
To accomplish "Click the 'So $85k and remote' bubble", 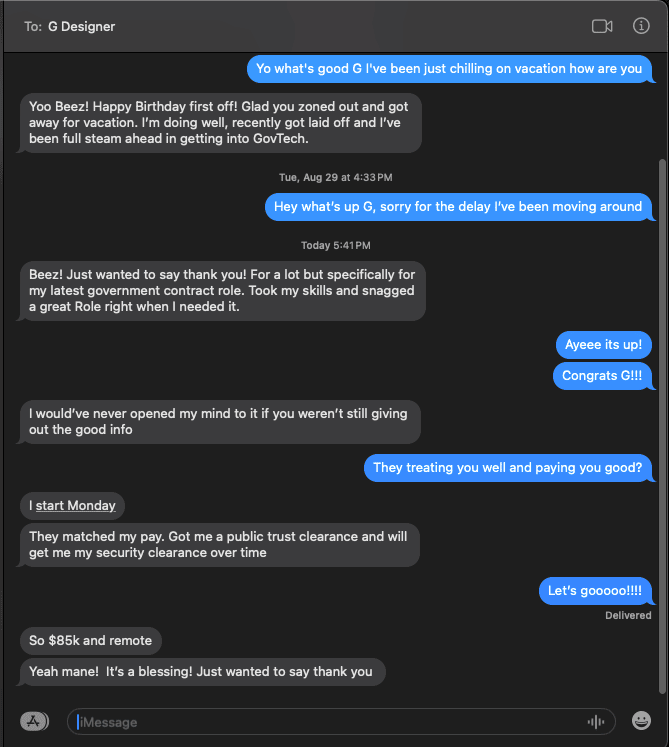I will tap(91, 640).
